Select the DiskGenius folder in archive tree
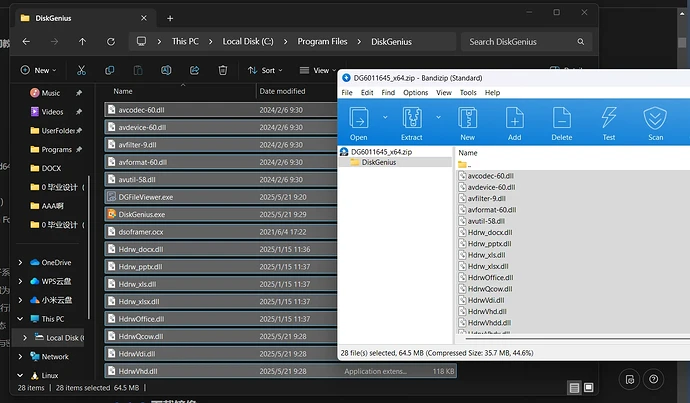 378,162
